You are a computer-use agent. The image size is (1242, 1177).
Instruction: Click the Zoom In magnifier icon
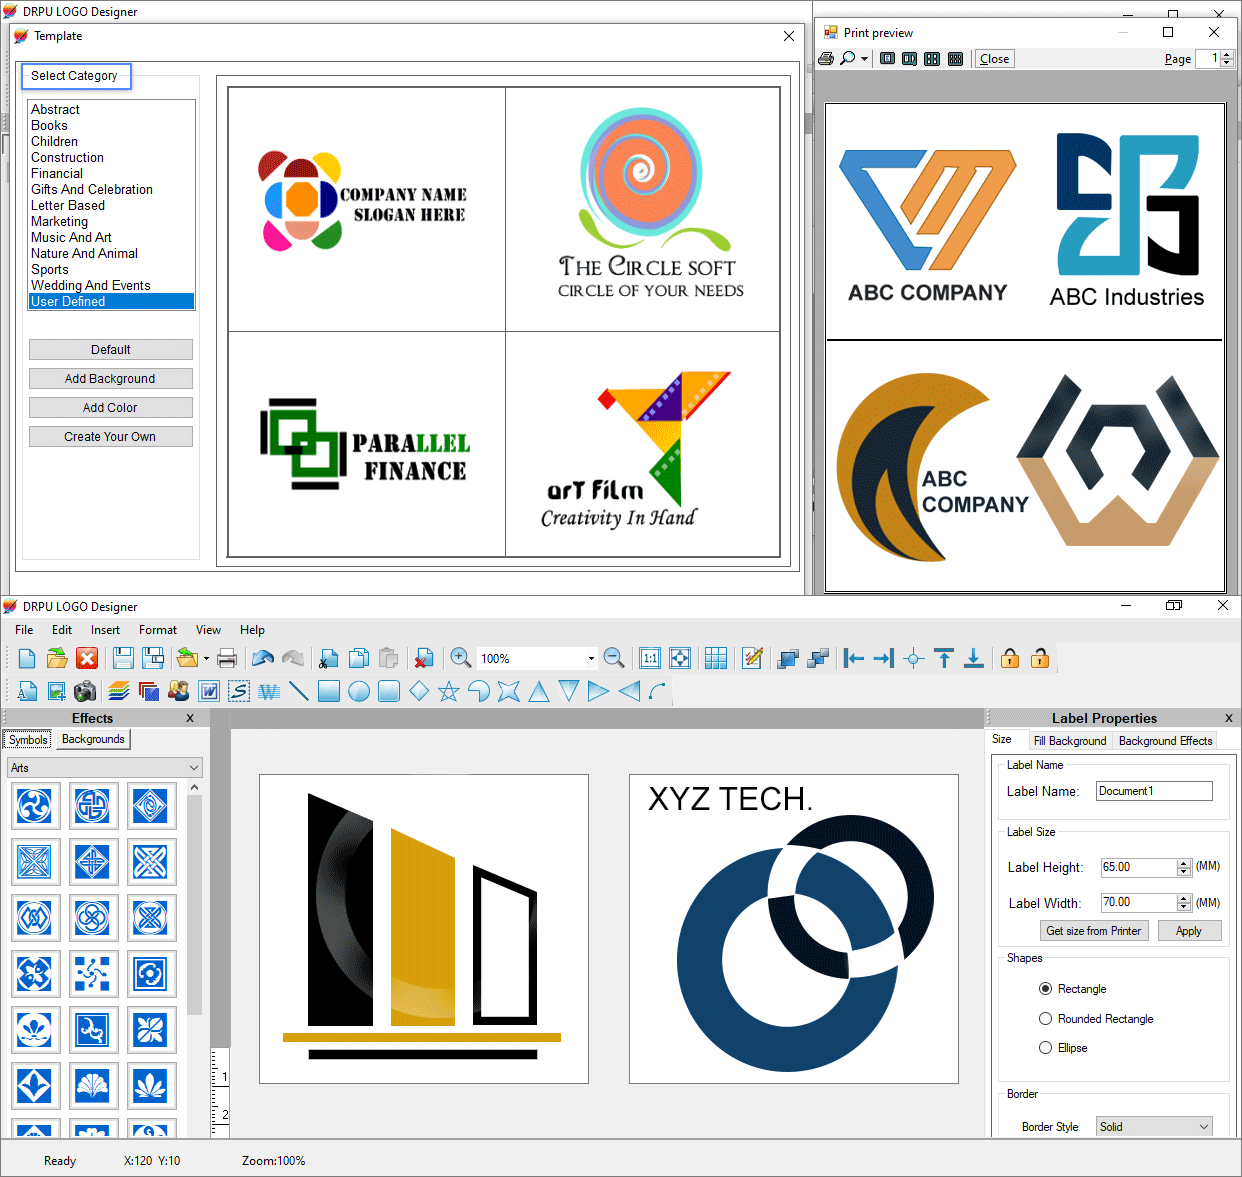pos(461,658)
